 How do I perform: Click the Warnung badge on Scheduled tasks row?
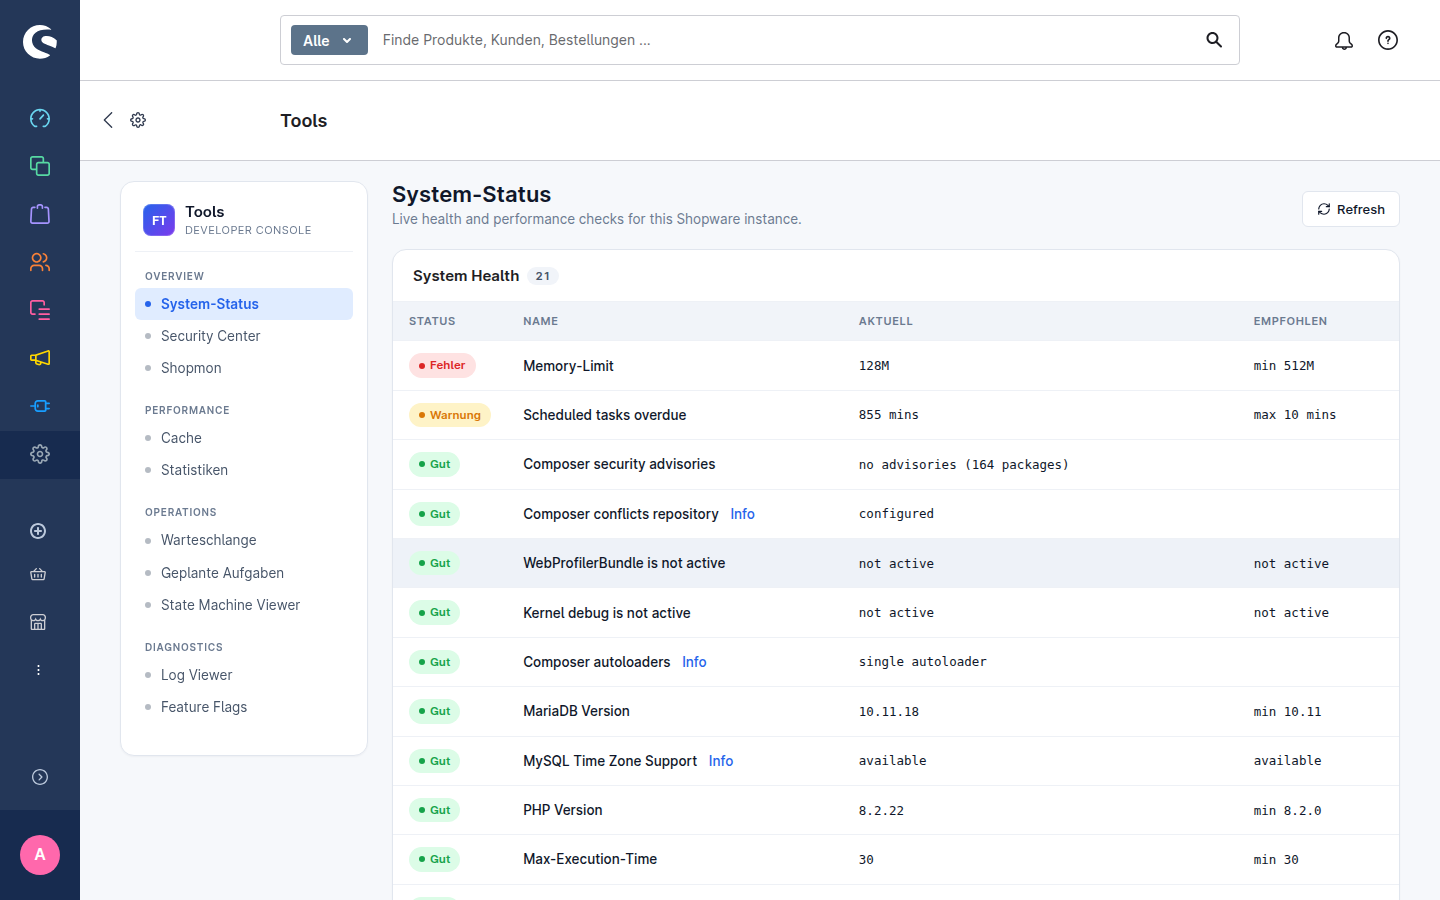click(450, 415)
